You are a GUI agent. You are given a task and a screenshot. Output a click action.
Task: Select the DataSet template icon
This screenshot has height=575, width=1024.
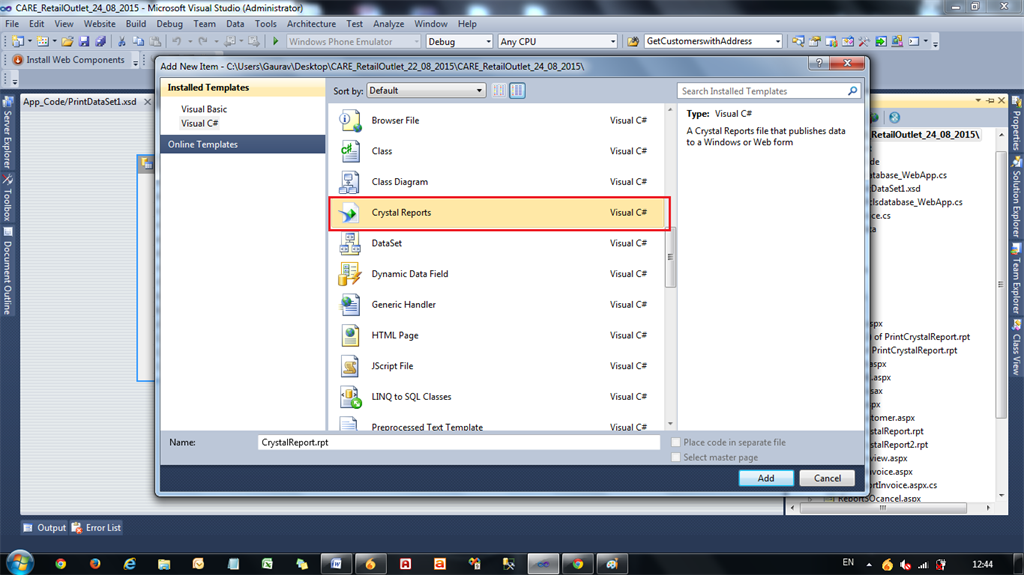click(349, 244)
